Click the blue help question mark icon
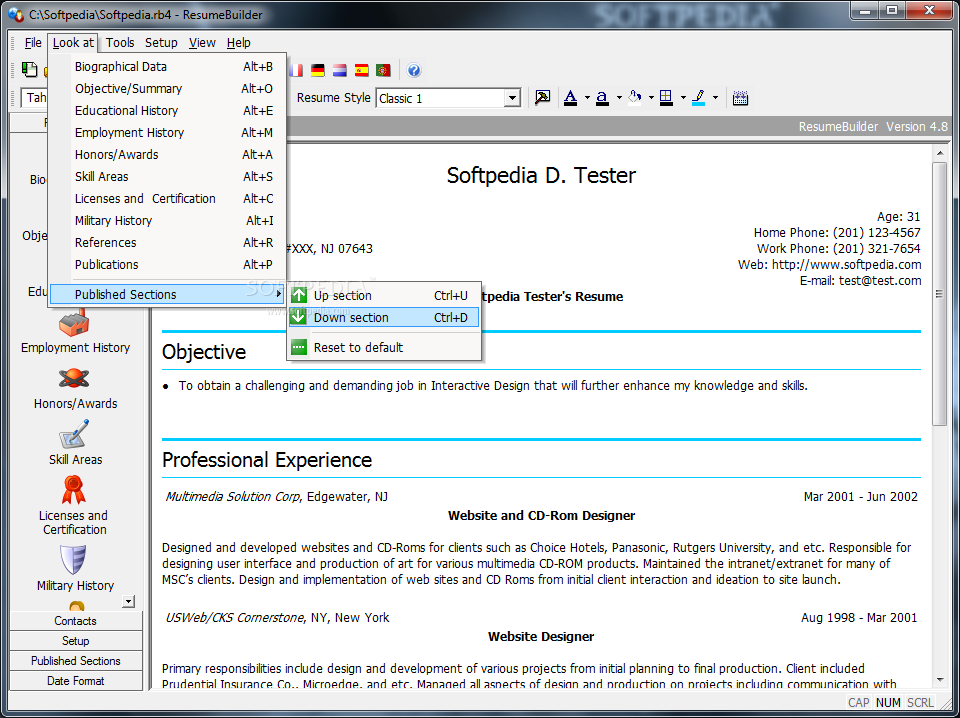960x718 pixels. pos(414,70)
